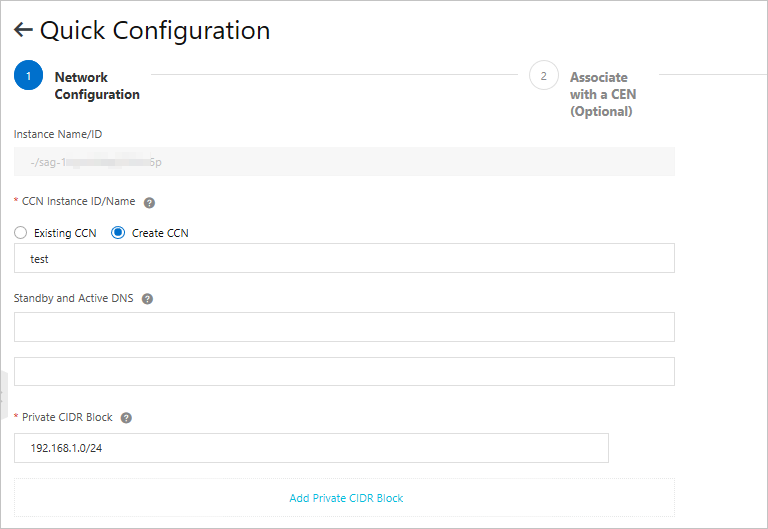Open help icon beside Standby and Active DNS
Screen dimensions: 768x529
coord(147,299)
